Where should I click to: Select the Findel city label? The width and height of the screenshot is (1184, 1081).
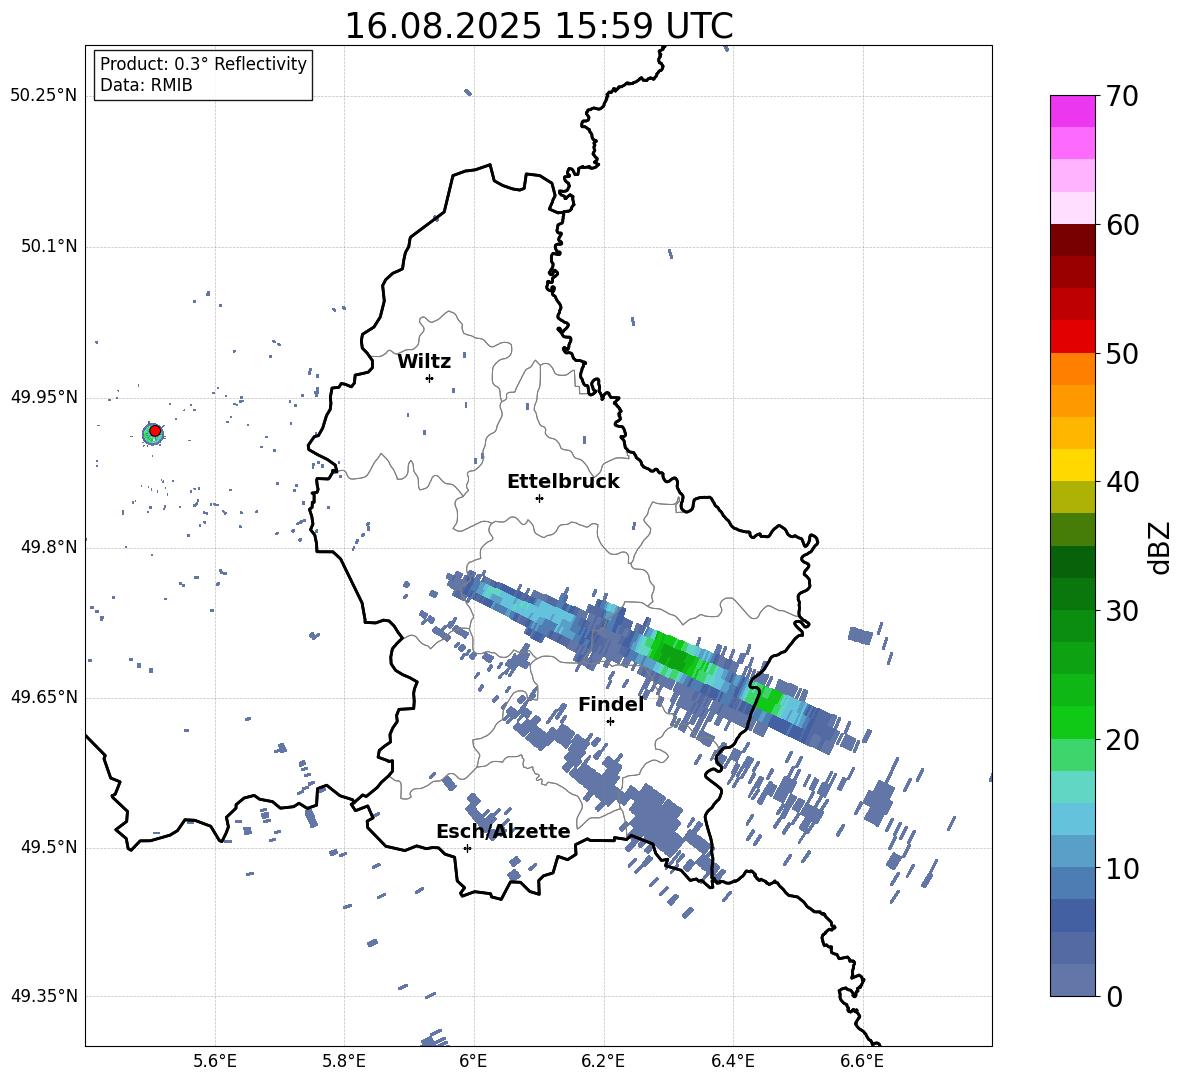point(611,704)
